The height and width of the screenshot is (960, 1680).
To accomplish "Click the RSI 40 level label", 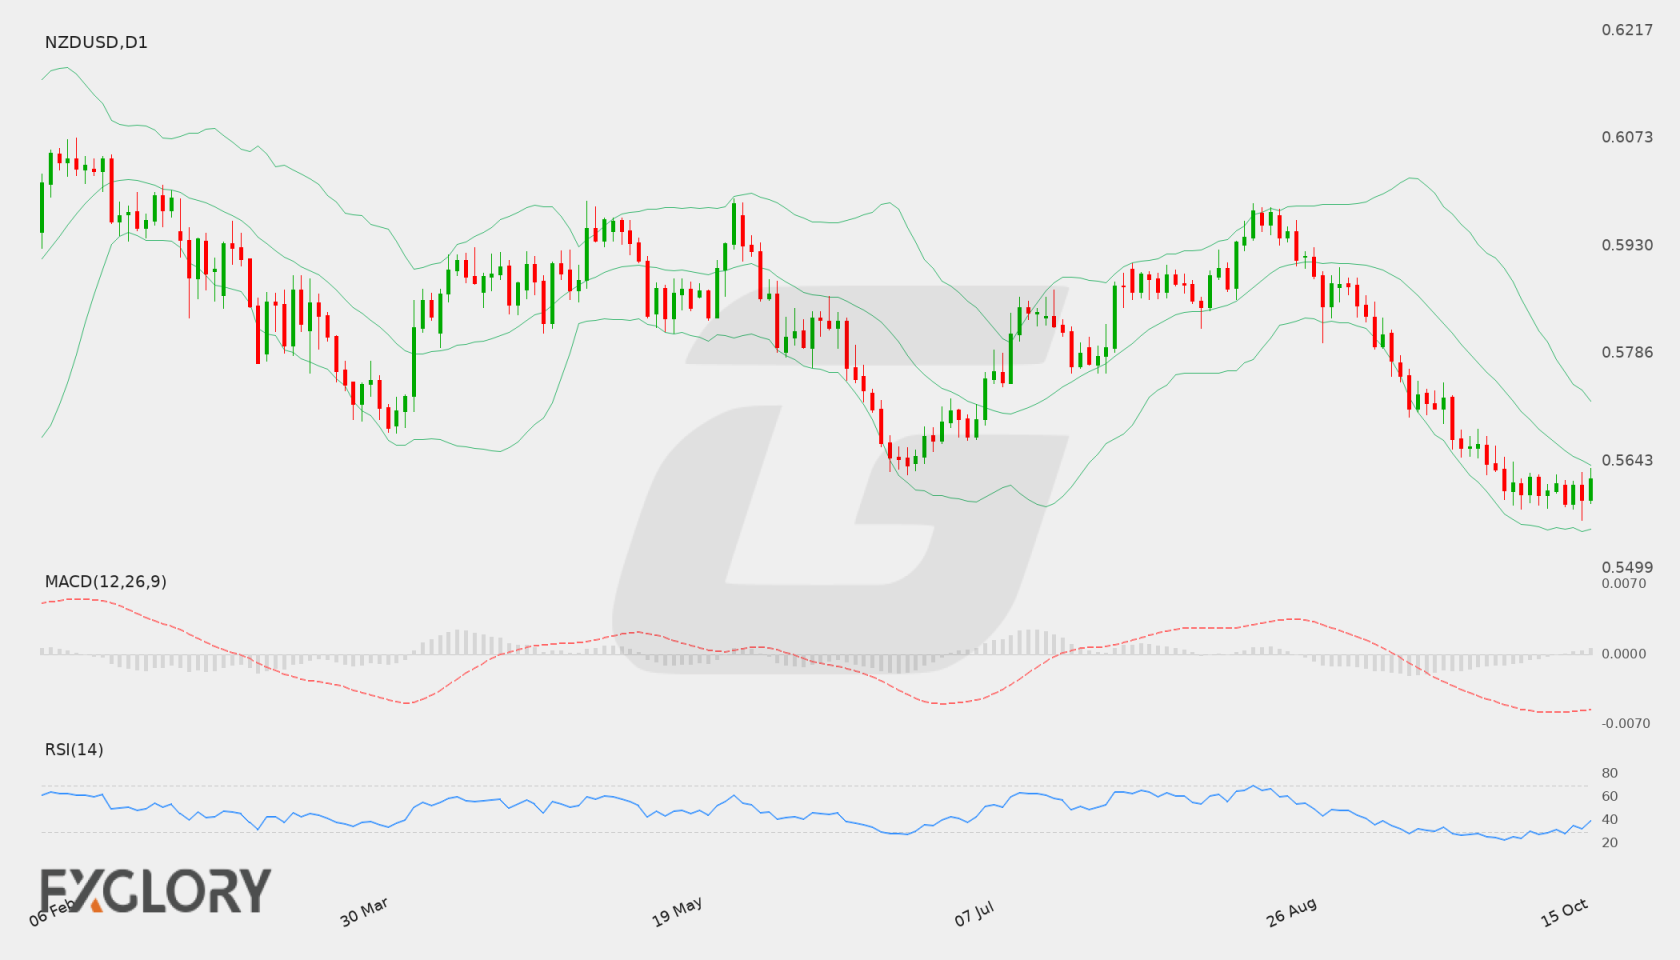I will coord(1610,819).
